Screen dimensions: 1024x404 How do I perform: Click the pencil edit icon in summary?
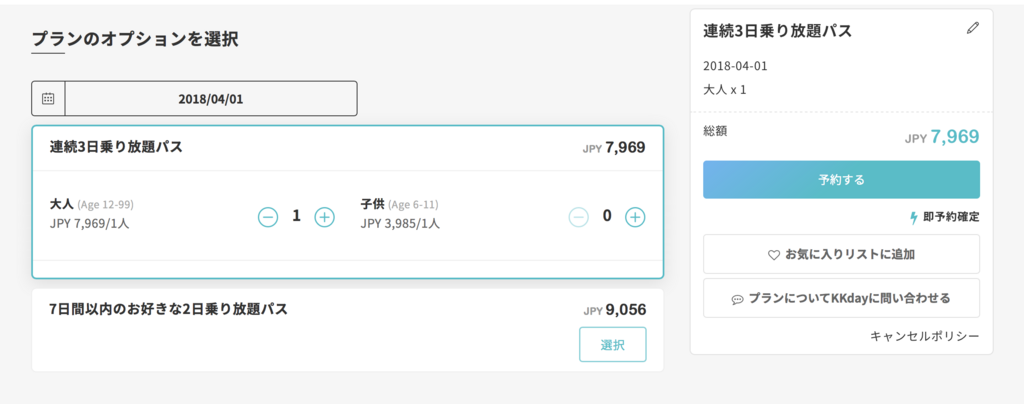[973, 28]
